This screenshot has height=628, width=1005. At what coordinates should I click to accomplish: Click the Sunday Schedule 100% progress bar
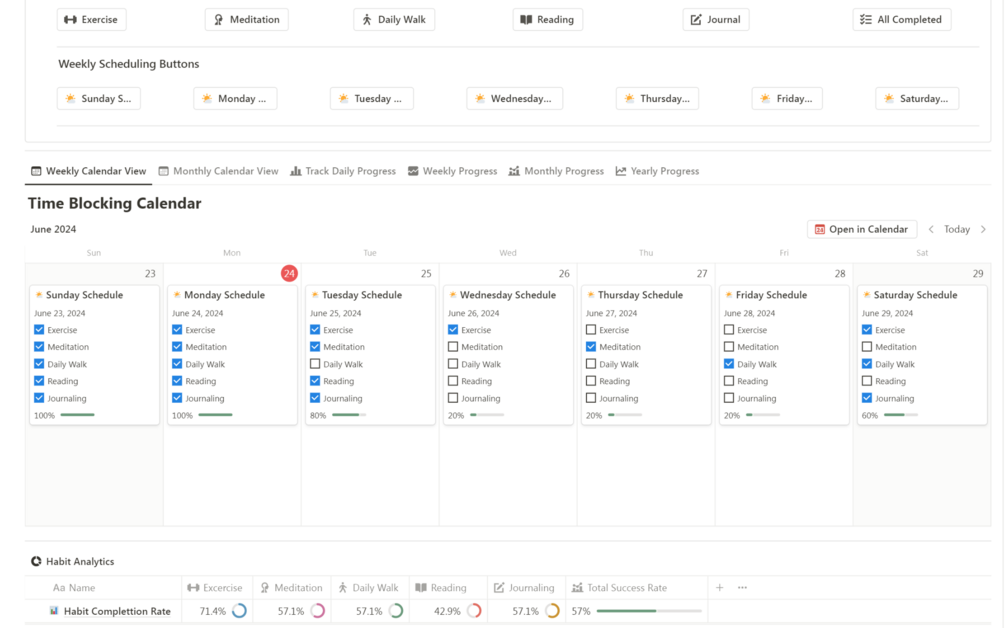pyautogui.click(x=78, y=415)
